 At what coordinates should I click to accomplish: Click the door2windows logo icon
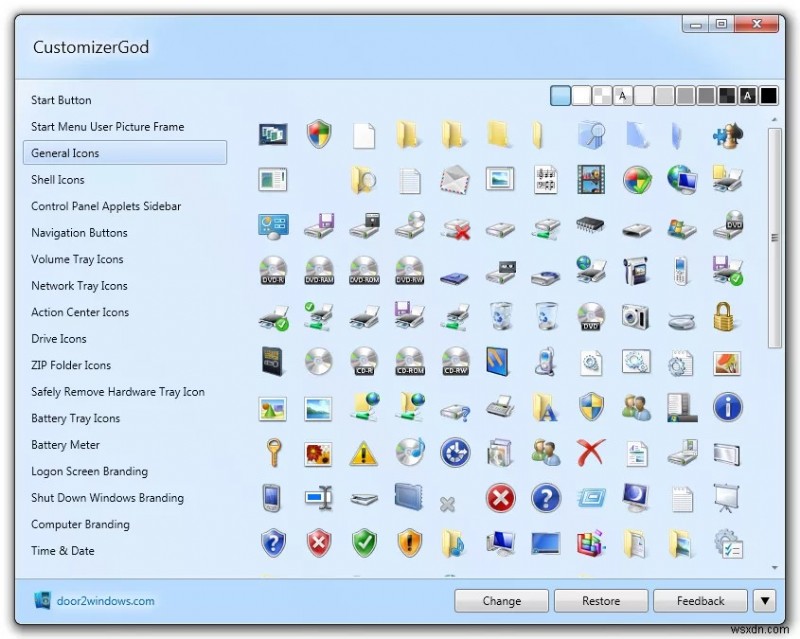(41, 600)
